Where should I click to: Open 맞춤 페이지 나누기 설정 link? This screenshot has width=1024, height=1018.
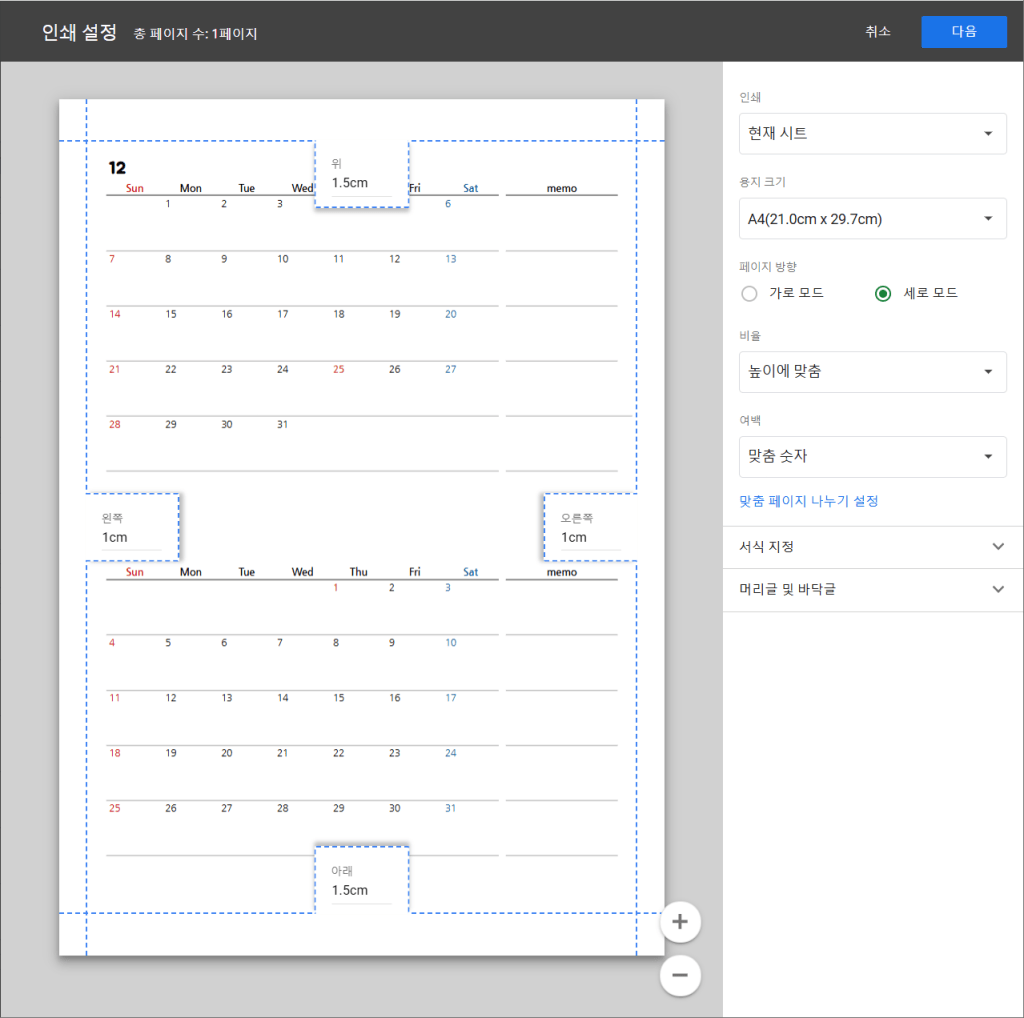pos(808,501)
